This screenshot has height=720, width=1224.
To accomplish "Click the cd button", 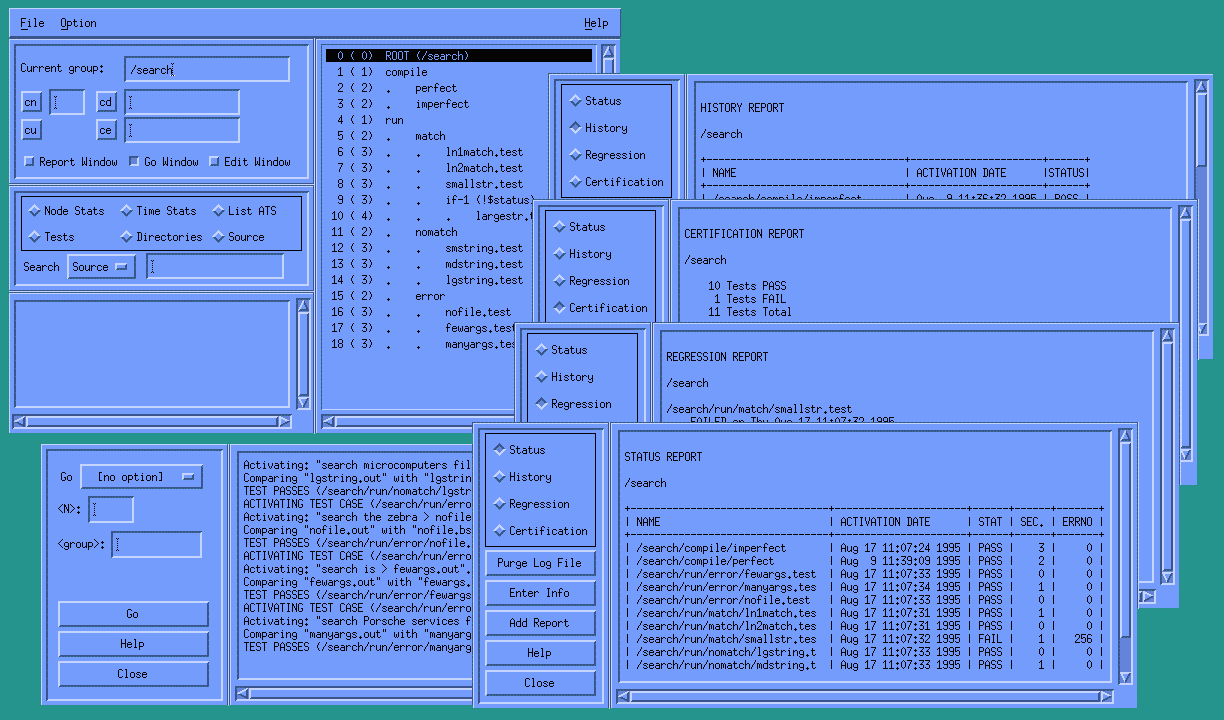I will (x=106, y=103).
